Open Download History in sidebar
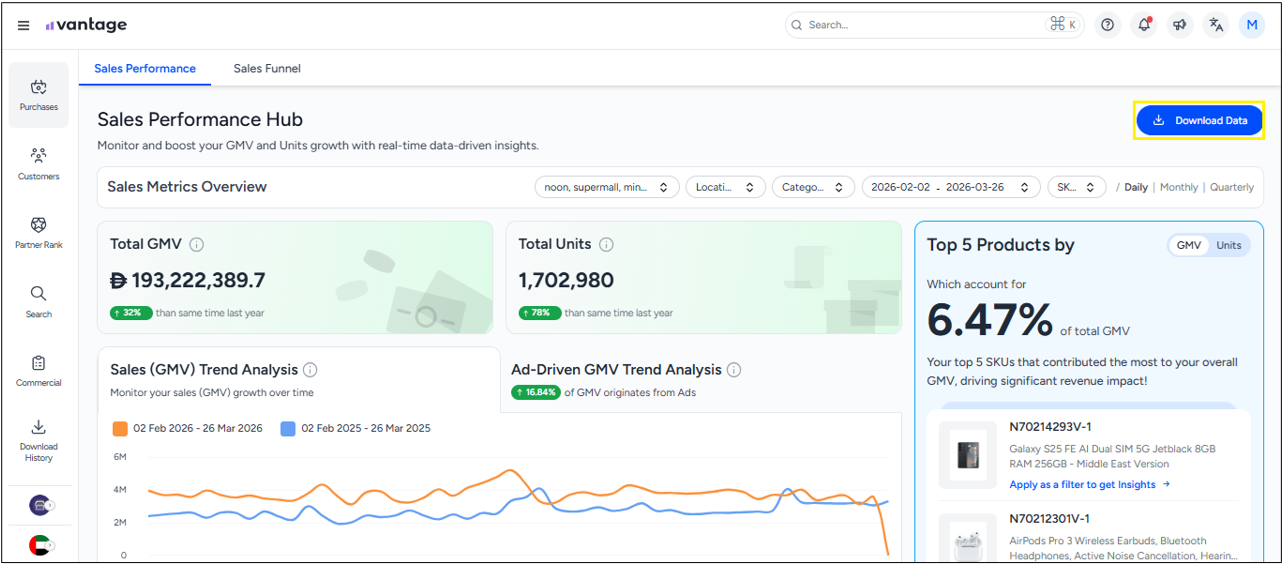 [x=39, y=440]
